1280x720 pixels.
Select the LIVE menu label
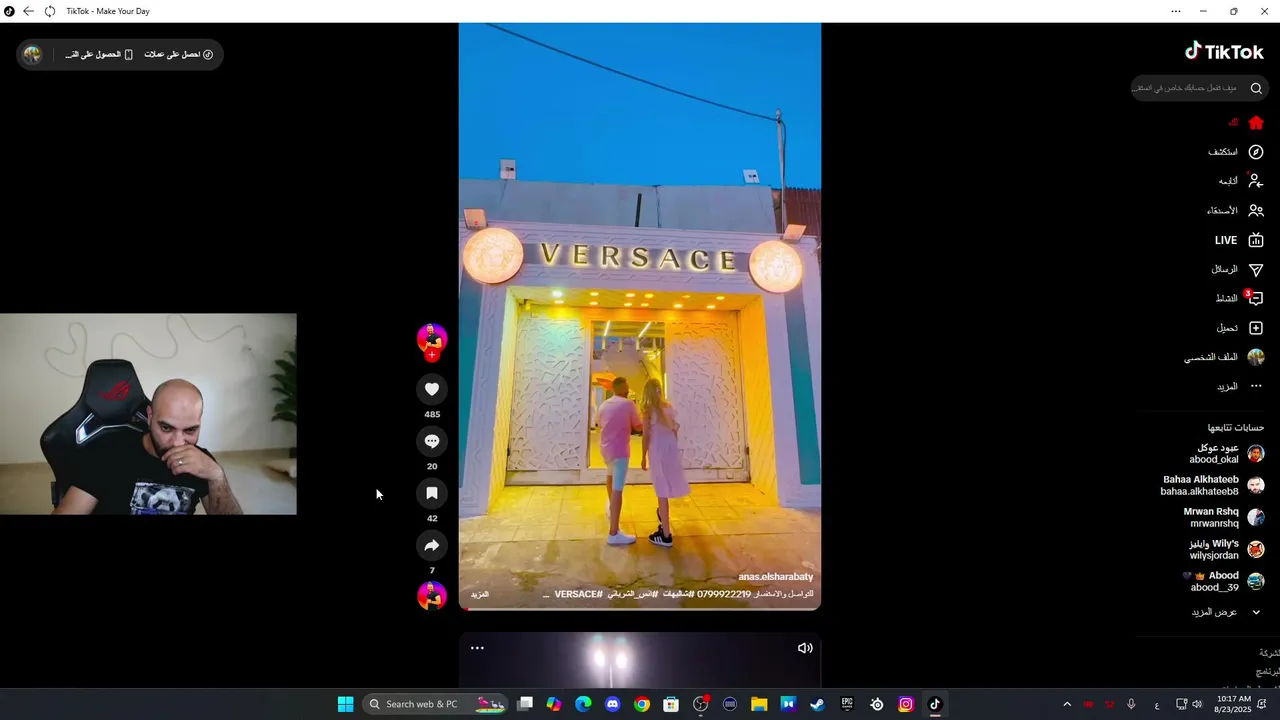1226,240
